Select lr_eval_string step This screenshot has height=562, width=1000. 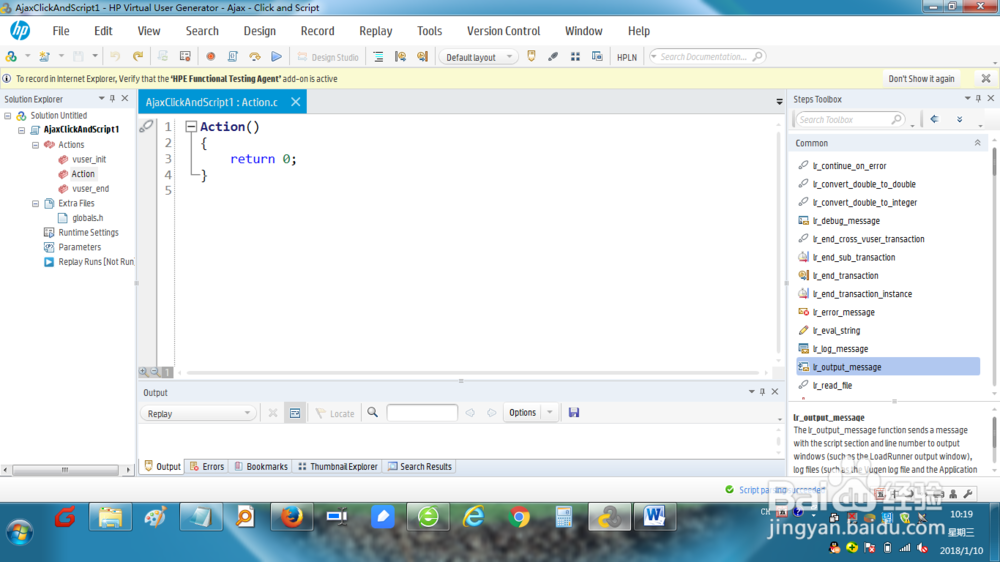click(x=837, y=331)
